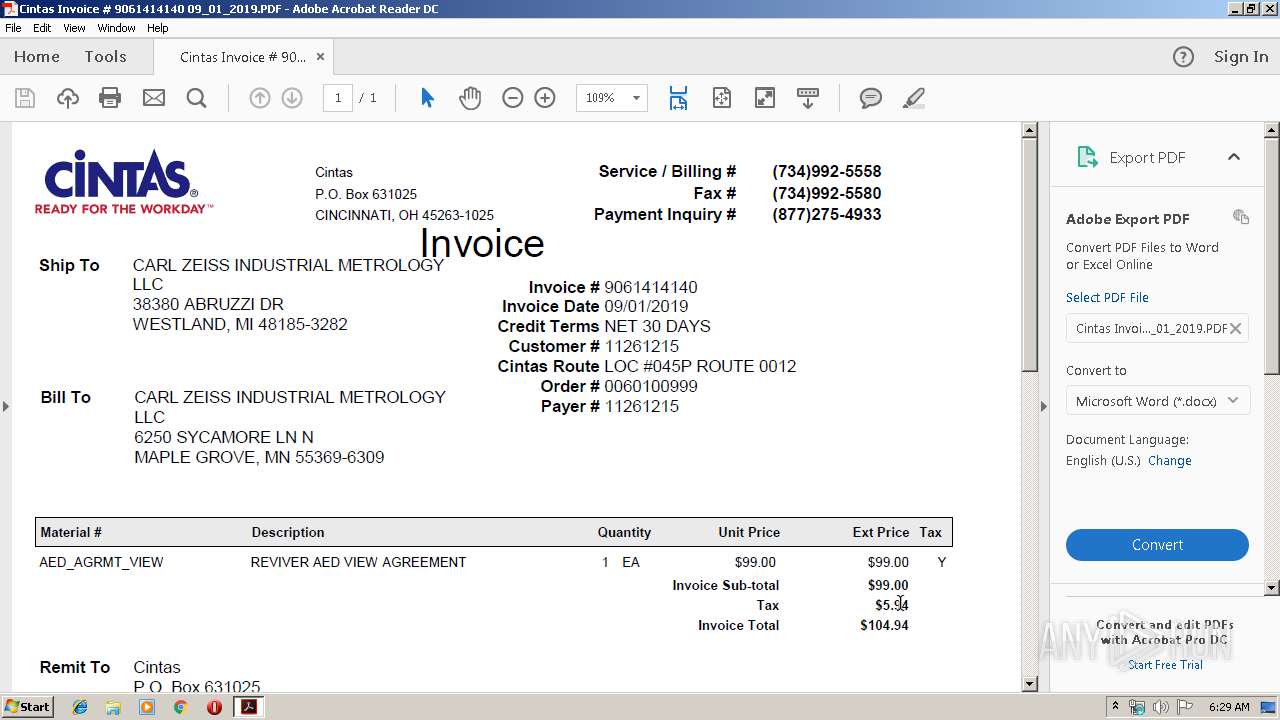Screen dimensions: 1280x720
Task: Open Chrome from the taskbar
Action: click(x=180, y=707)
